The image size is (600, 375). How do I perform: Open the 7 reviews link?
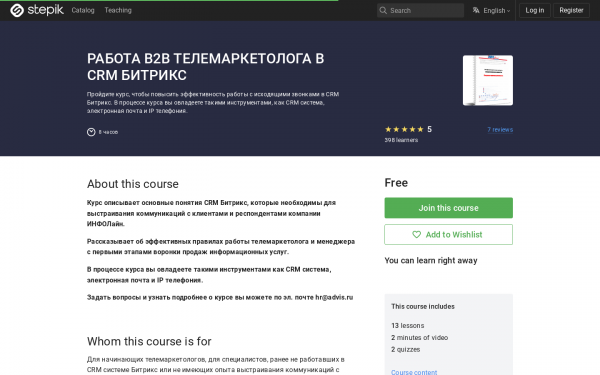[x=500, y=130]
